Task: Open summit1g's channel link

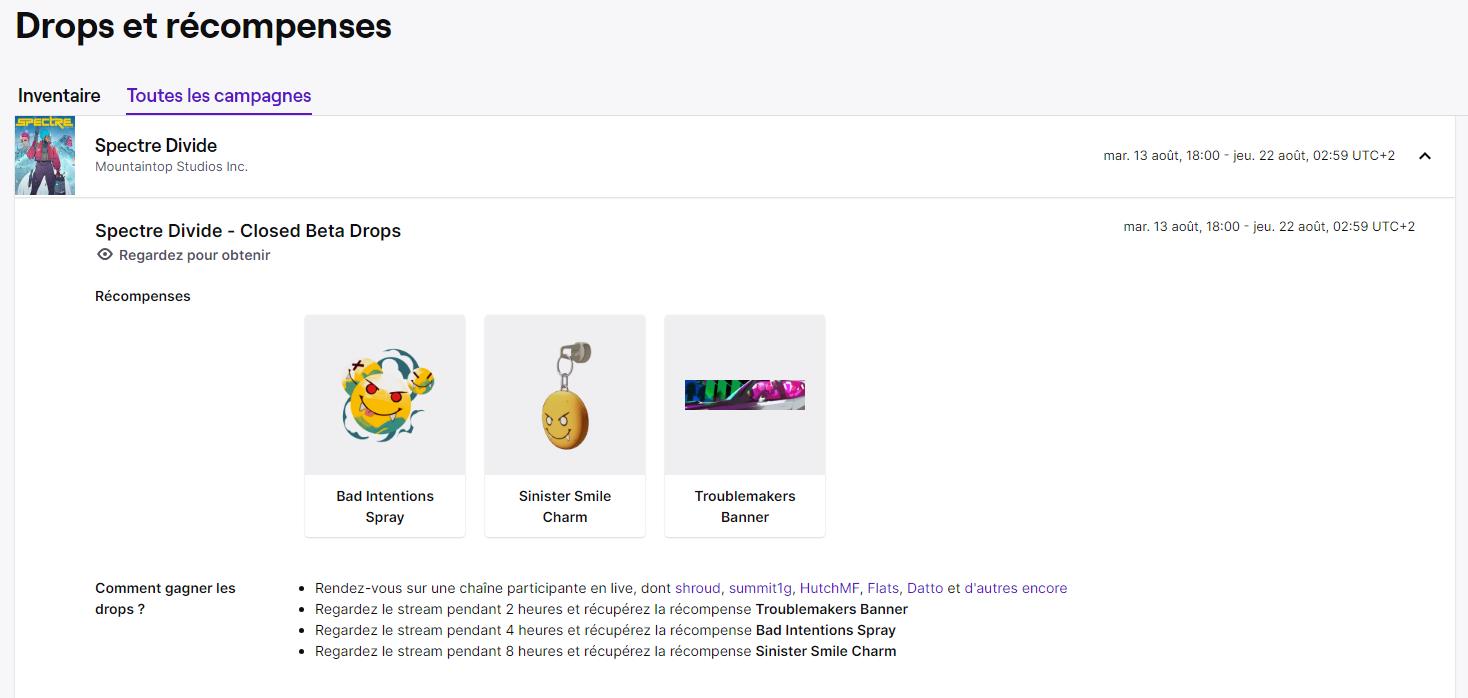Action: (x=761, y=588)
